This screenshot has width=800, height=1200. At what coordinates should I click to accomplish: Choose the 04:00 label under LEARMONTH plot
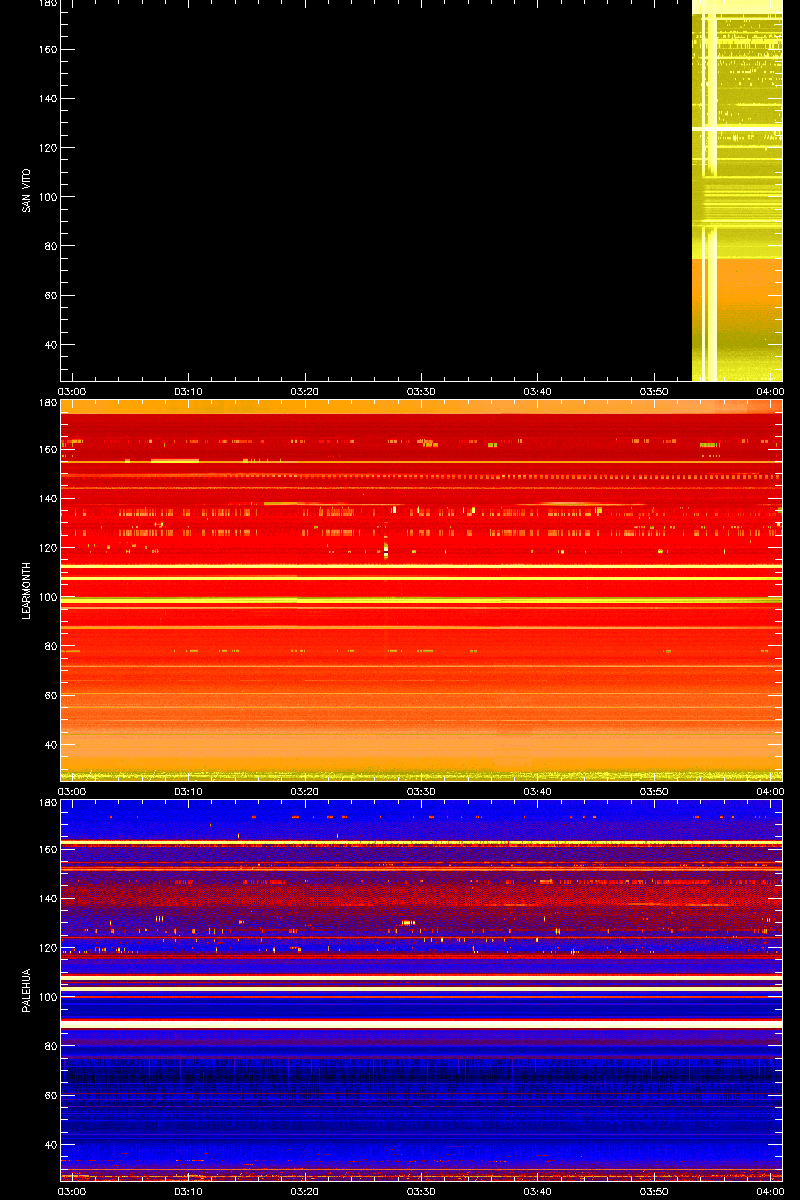point(770,791)
